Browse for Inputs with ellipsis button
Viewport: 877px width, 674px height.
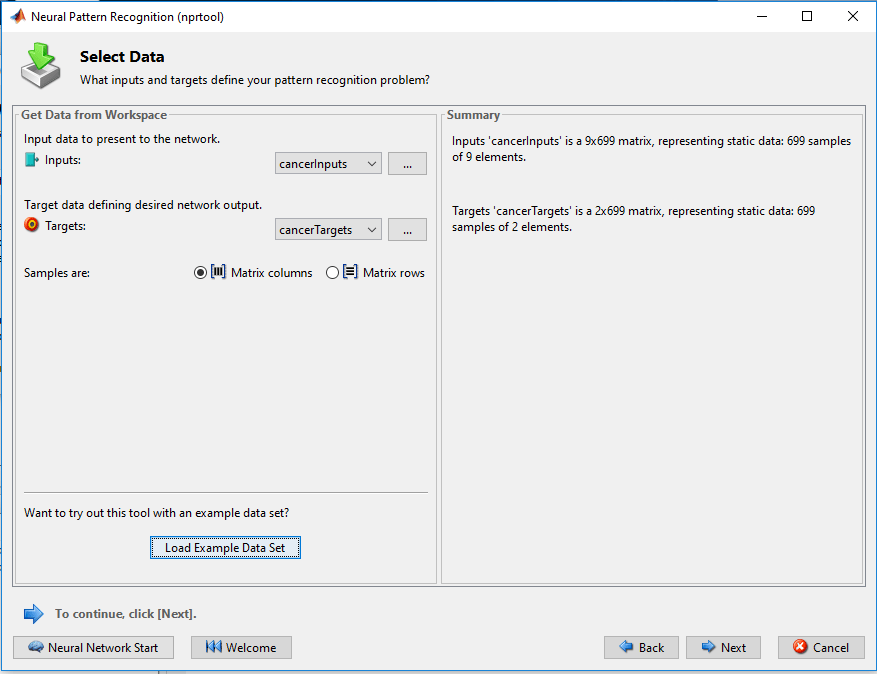coord(407,163)
